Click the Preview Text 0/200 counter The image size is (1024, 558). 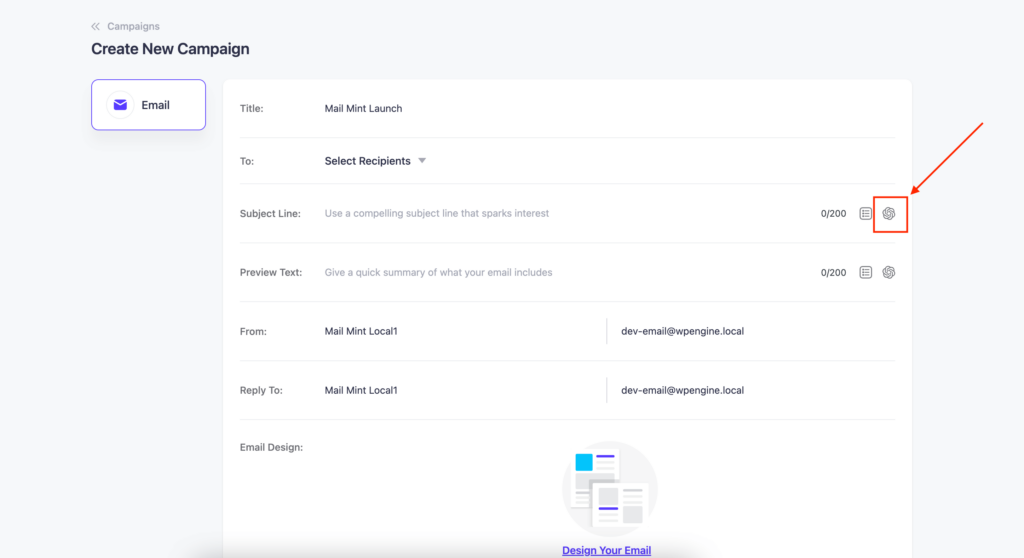tap(833, 272)
